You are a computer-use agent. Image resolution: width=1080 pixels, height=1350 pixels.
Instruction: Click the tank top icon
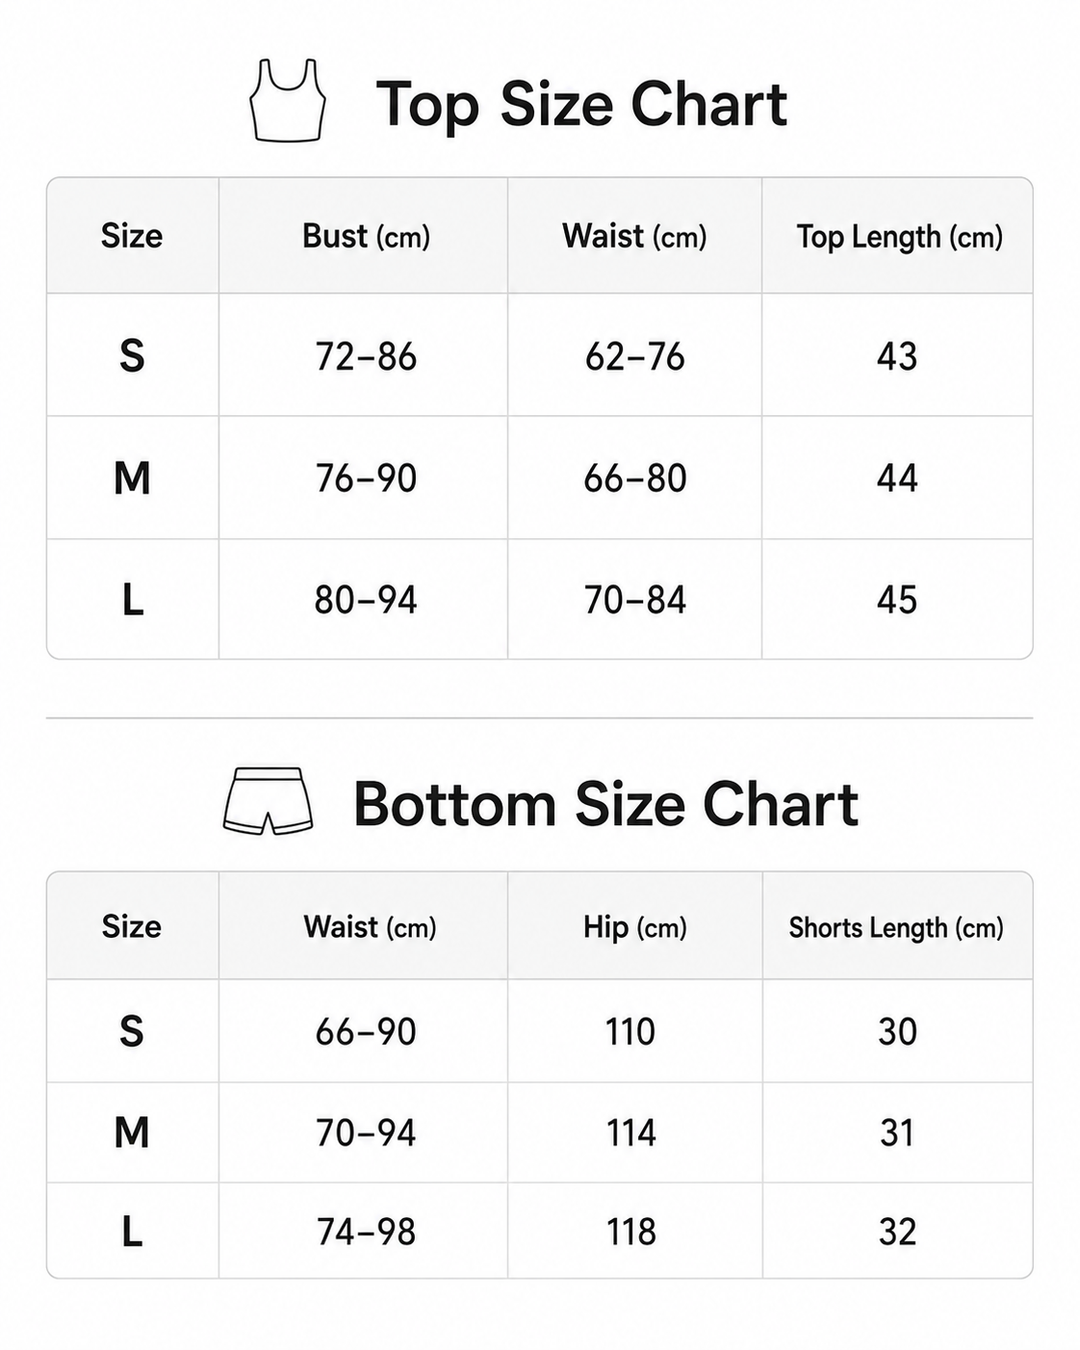click(288, 100)
